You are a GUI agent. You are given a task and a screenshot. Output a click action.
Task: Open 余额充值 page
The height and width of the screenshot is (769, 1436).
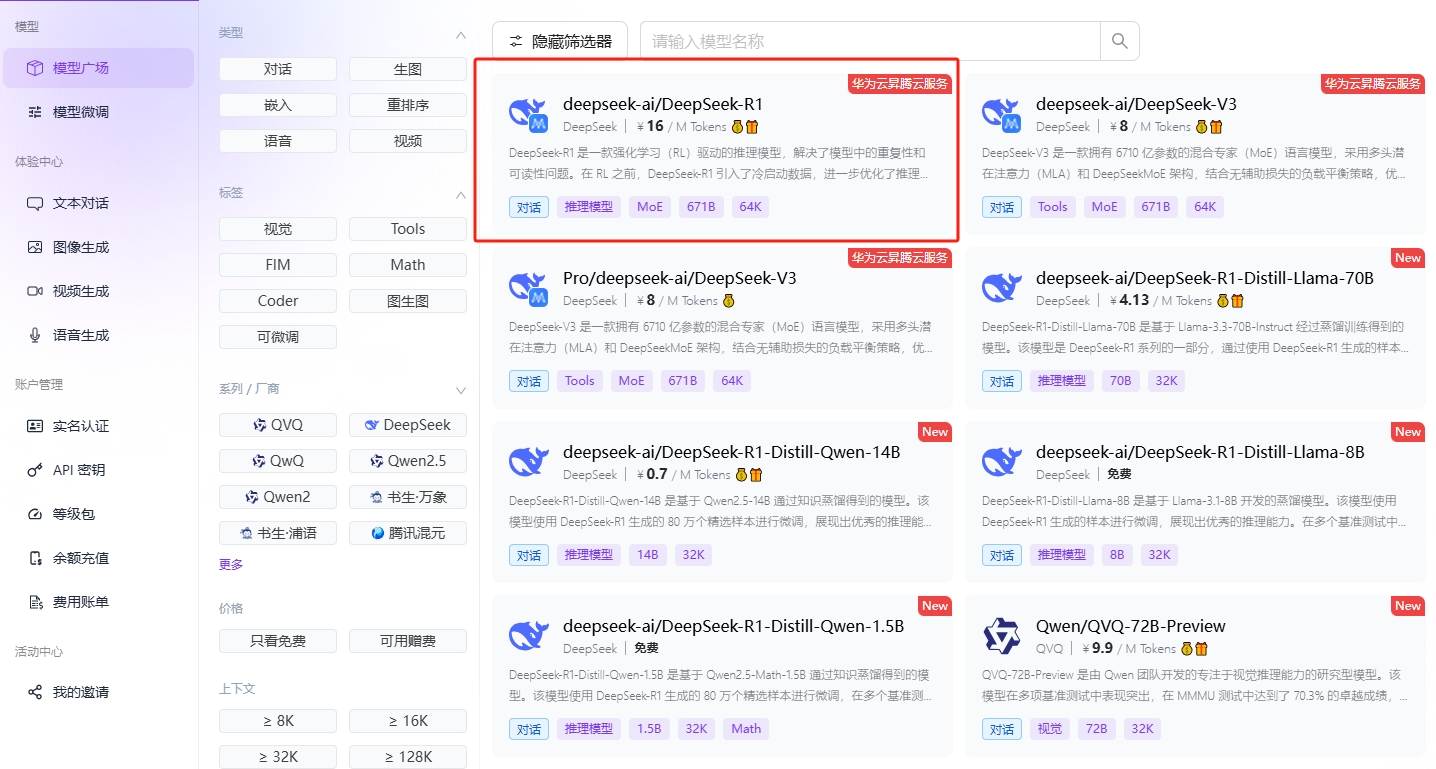tap(98, 558)
